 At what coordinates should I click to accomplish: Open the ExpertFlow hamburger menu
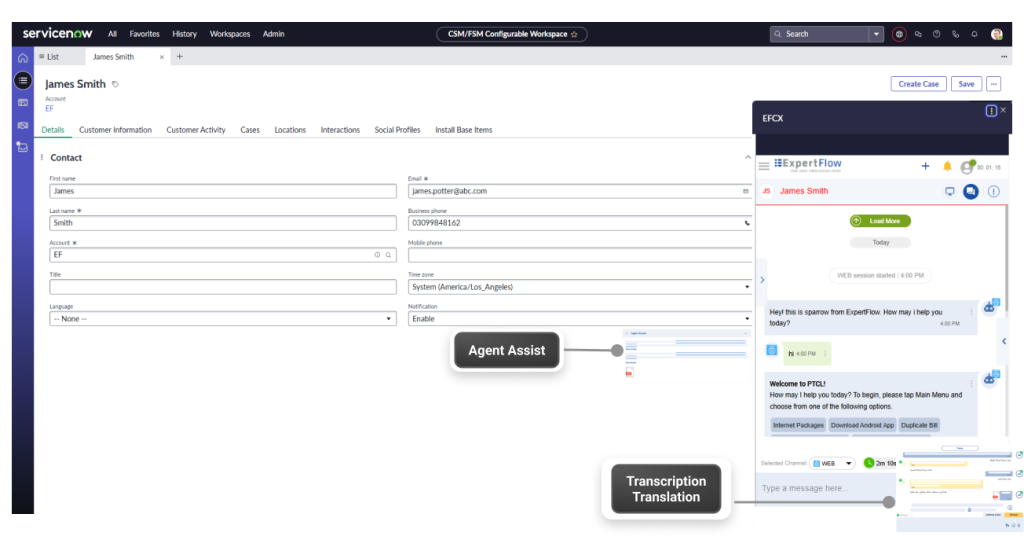pos(764,166)
